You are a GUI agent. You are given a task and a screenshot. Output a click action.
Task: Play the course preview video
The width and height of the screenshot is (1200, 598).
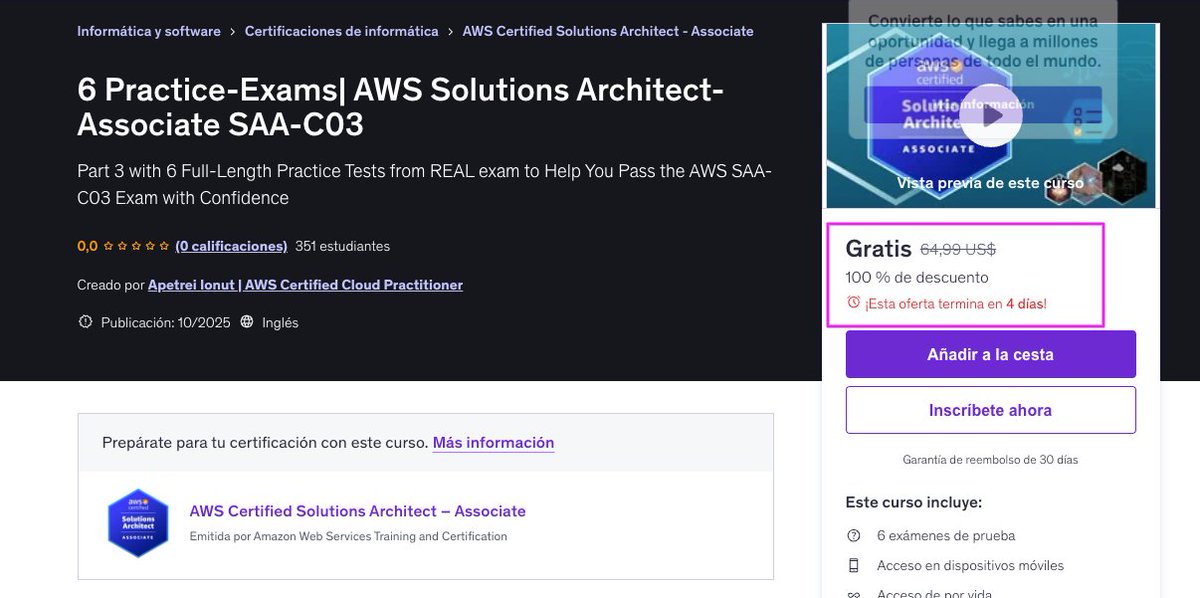click(x=991, y=115)
